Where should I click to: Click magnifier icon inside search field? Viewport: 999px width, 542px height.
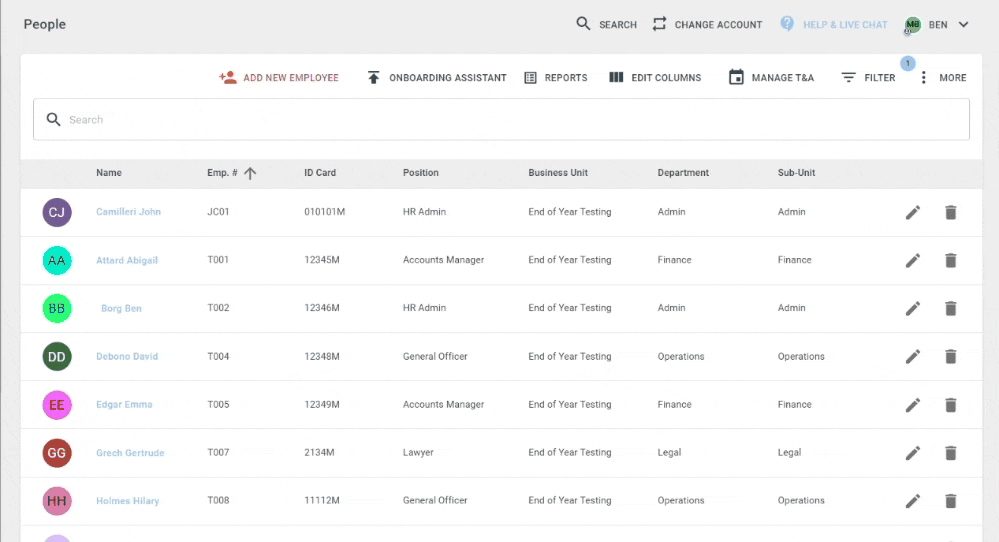tap(54, 119)
